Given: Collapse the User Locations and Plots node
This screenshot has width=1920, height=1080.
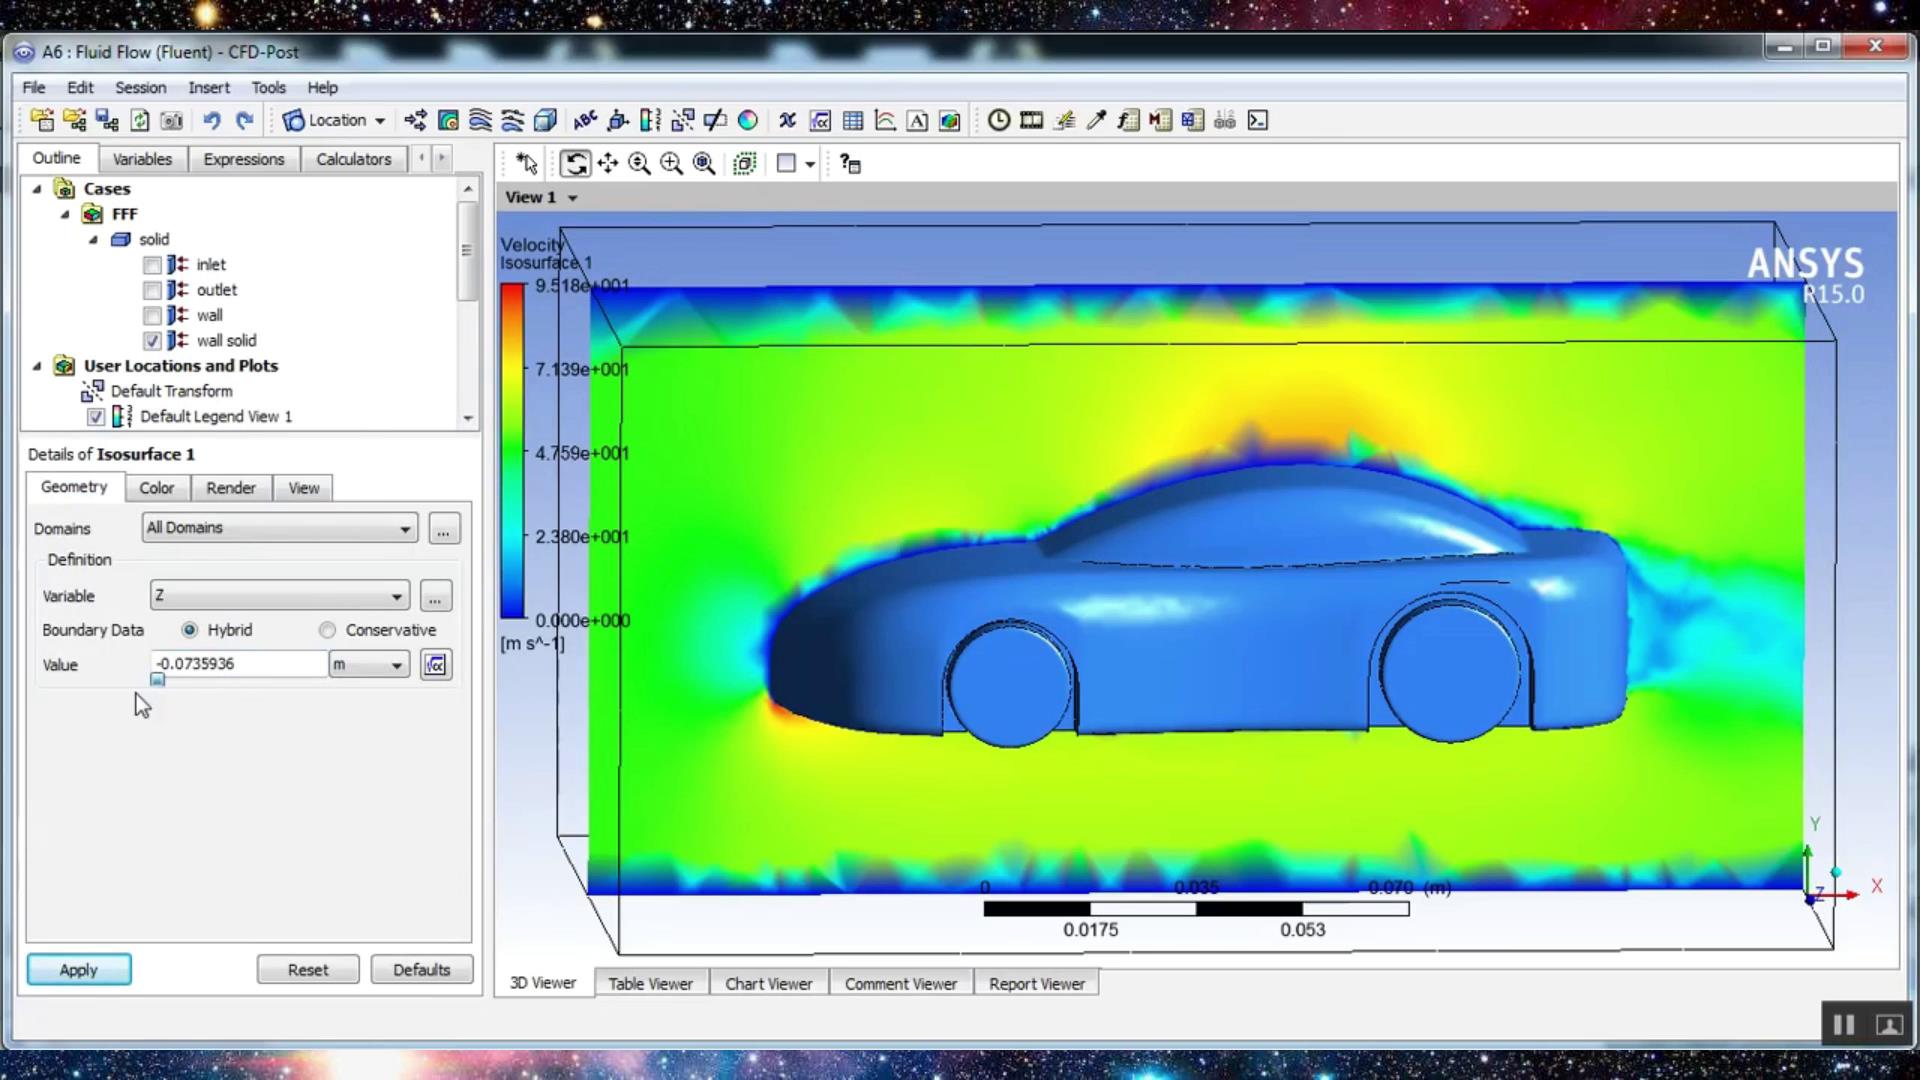Looking at the screenshot, I should pos(37,366).
